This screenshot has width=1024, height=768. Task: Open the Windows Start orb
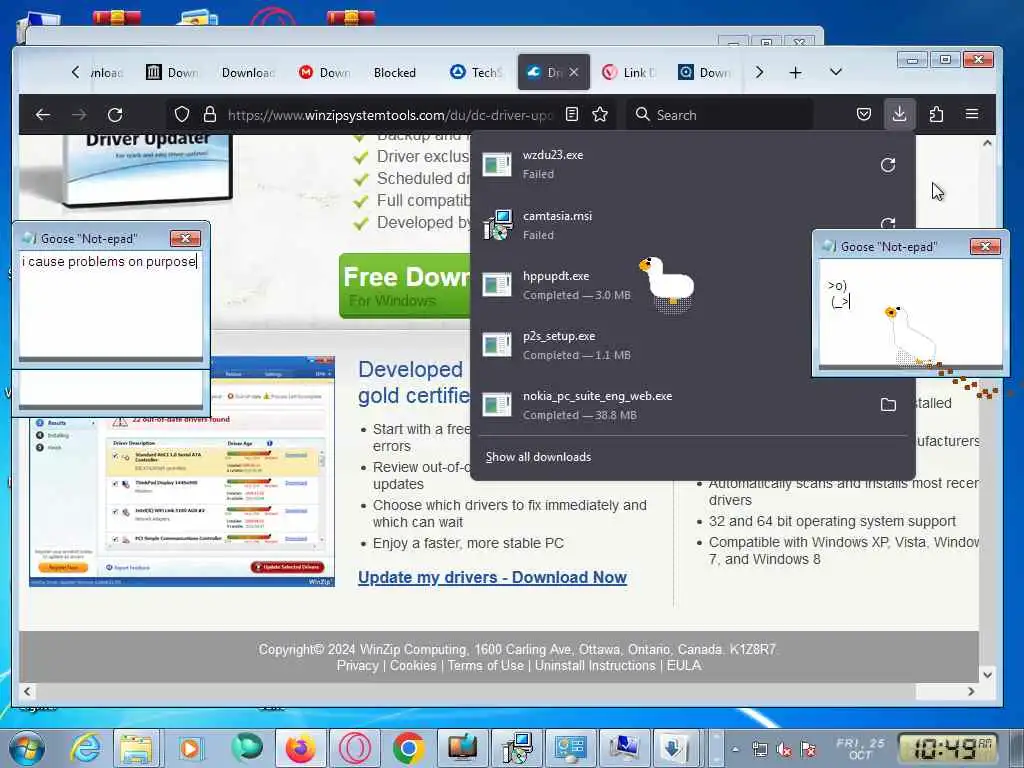(27, 748)
